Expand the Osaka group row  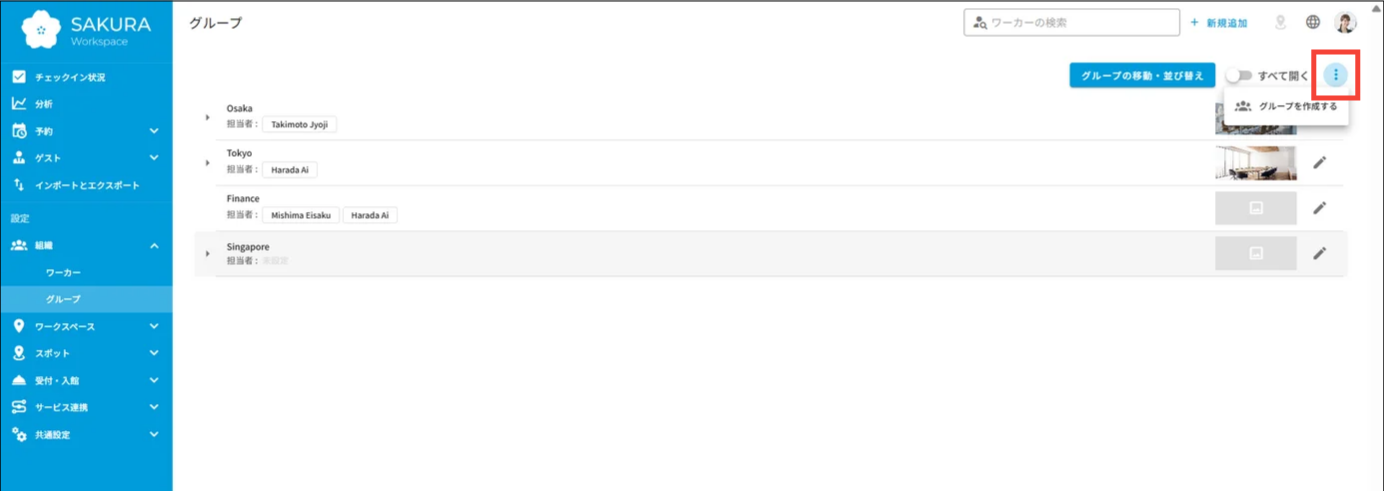208,117
